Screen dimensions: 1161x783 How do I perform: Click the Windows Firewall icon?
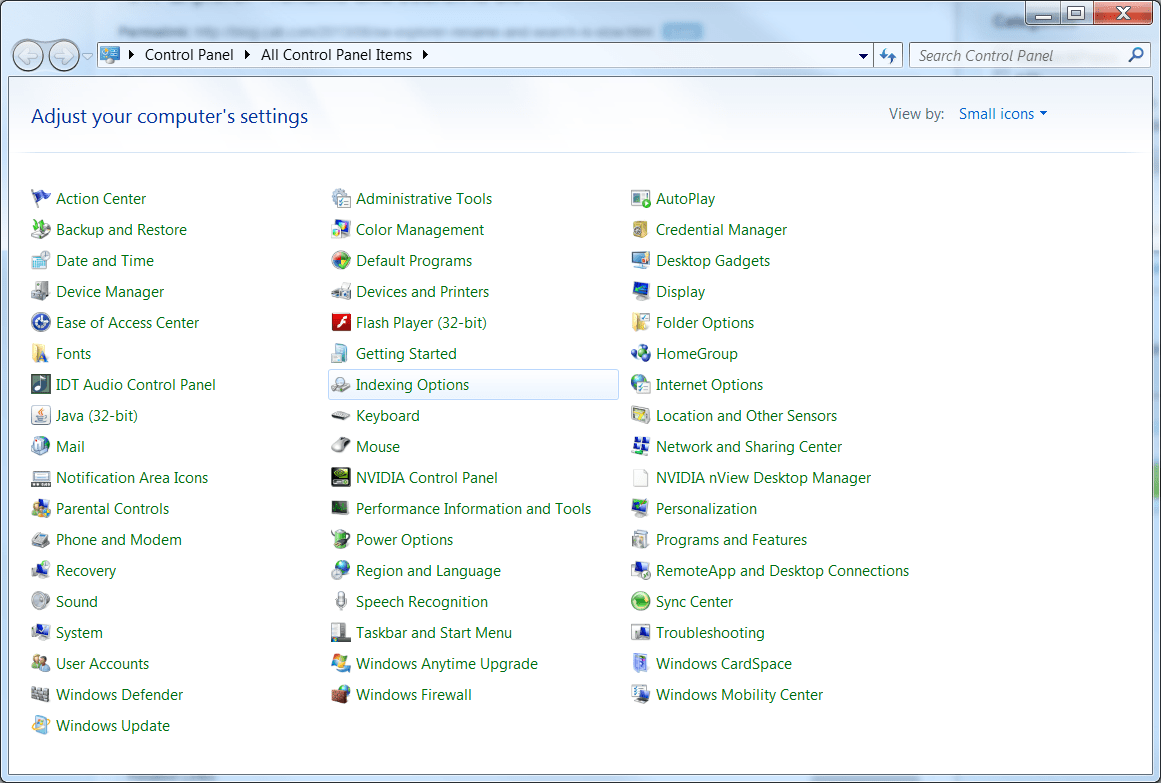coord(340,695)
